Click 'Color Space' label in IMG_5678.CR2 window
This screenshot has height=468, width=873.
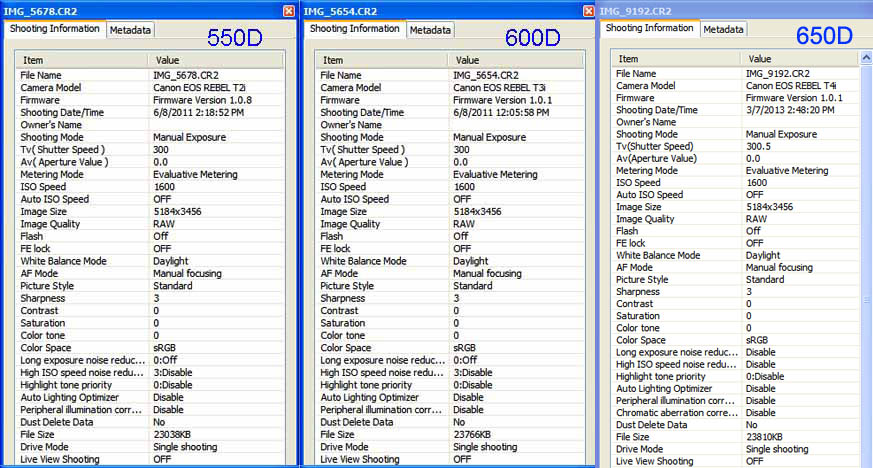click(46, 348)
